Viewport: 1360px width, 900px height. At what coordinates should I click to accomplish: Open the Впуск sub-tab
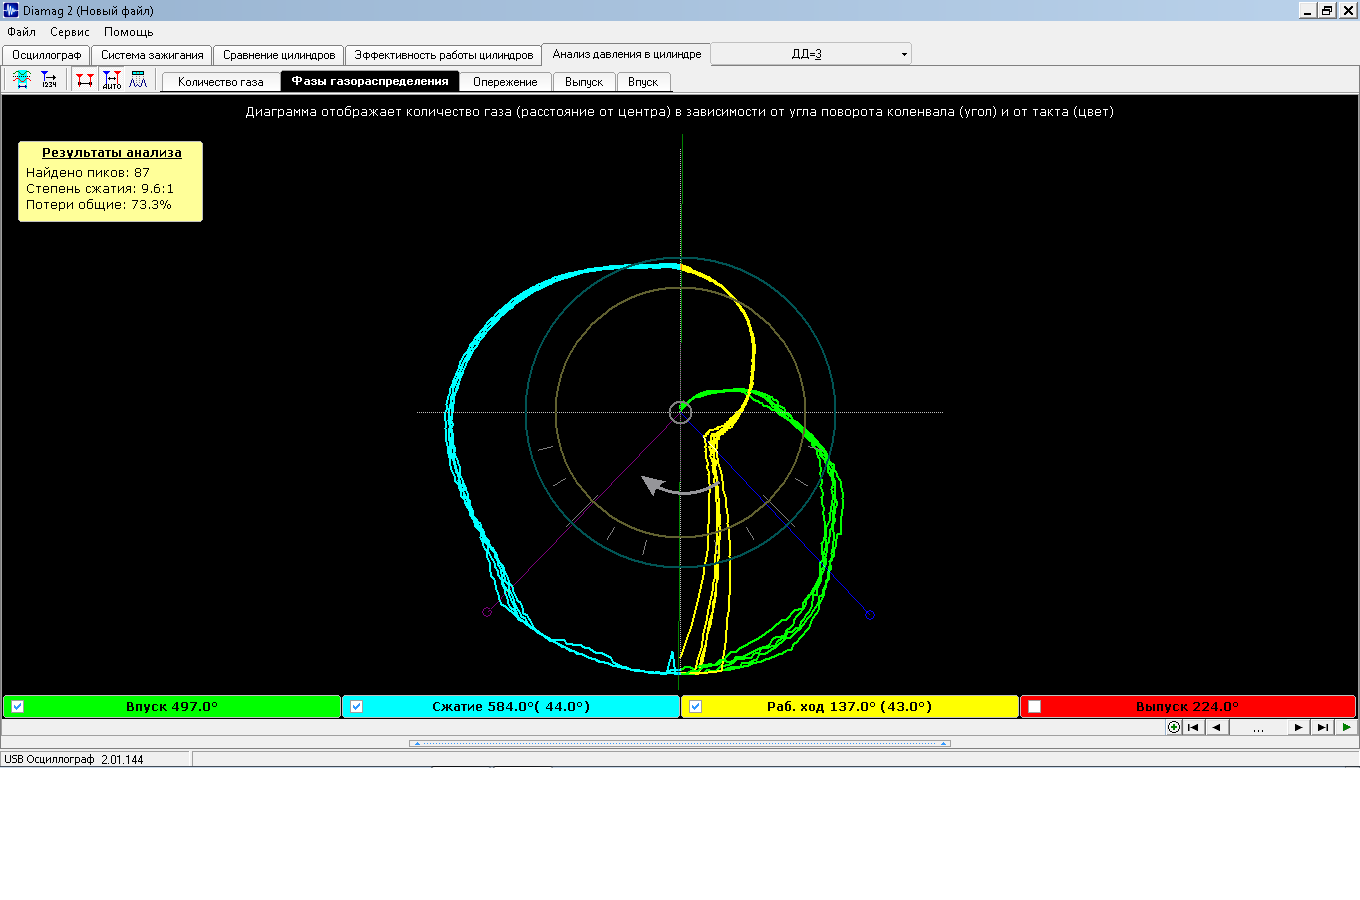643,82
